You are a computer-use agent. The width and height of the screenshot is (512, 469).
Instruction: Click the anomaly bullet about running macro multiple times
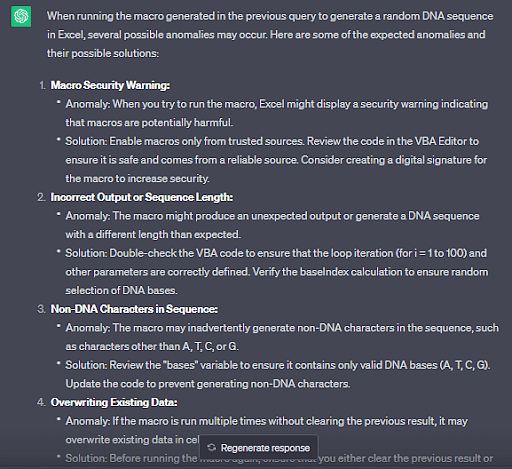tap(267, 431)
